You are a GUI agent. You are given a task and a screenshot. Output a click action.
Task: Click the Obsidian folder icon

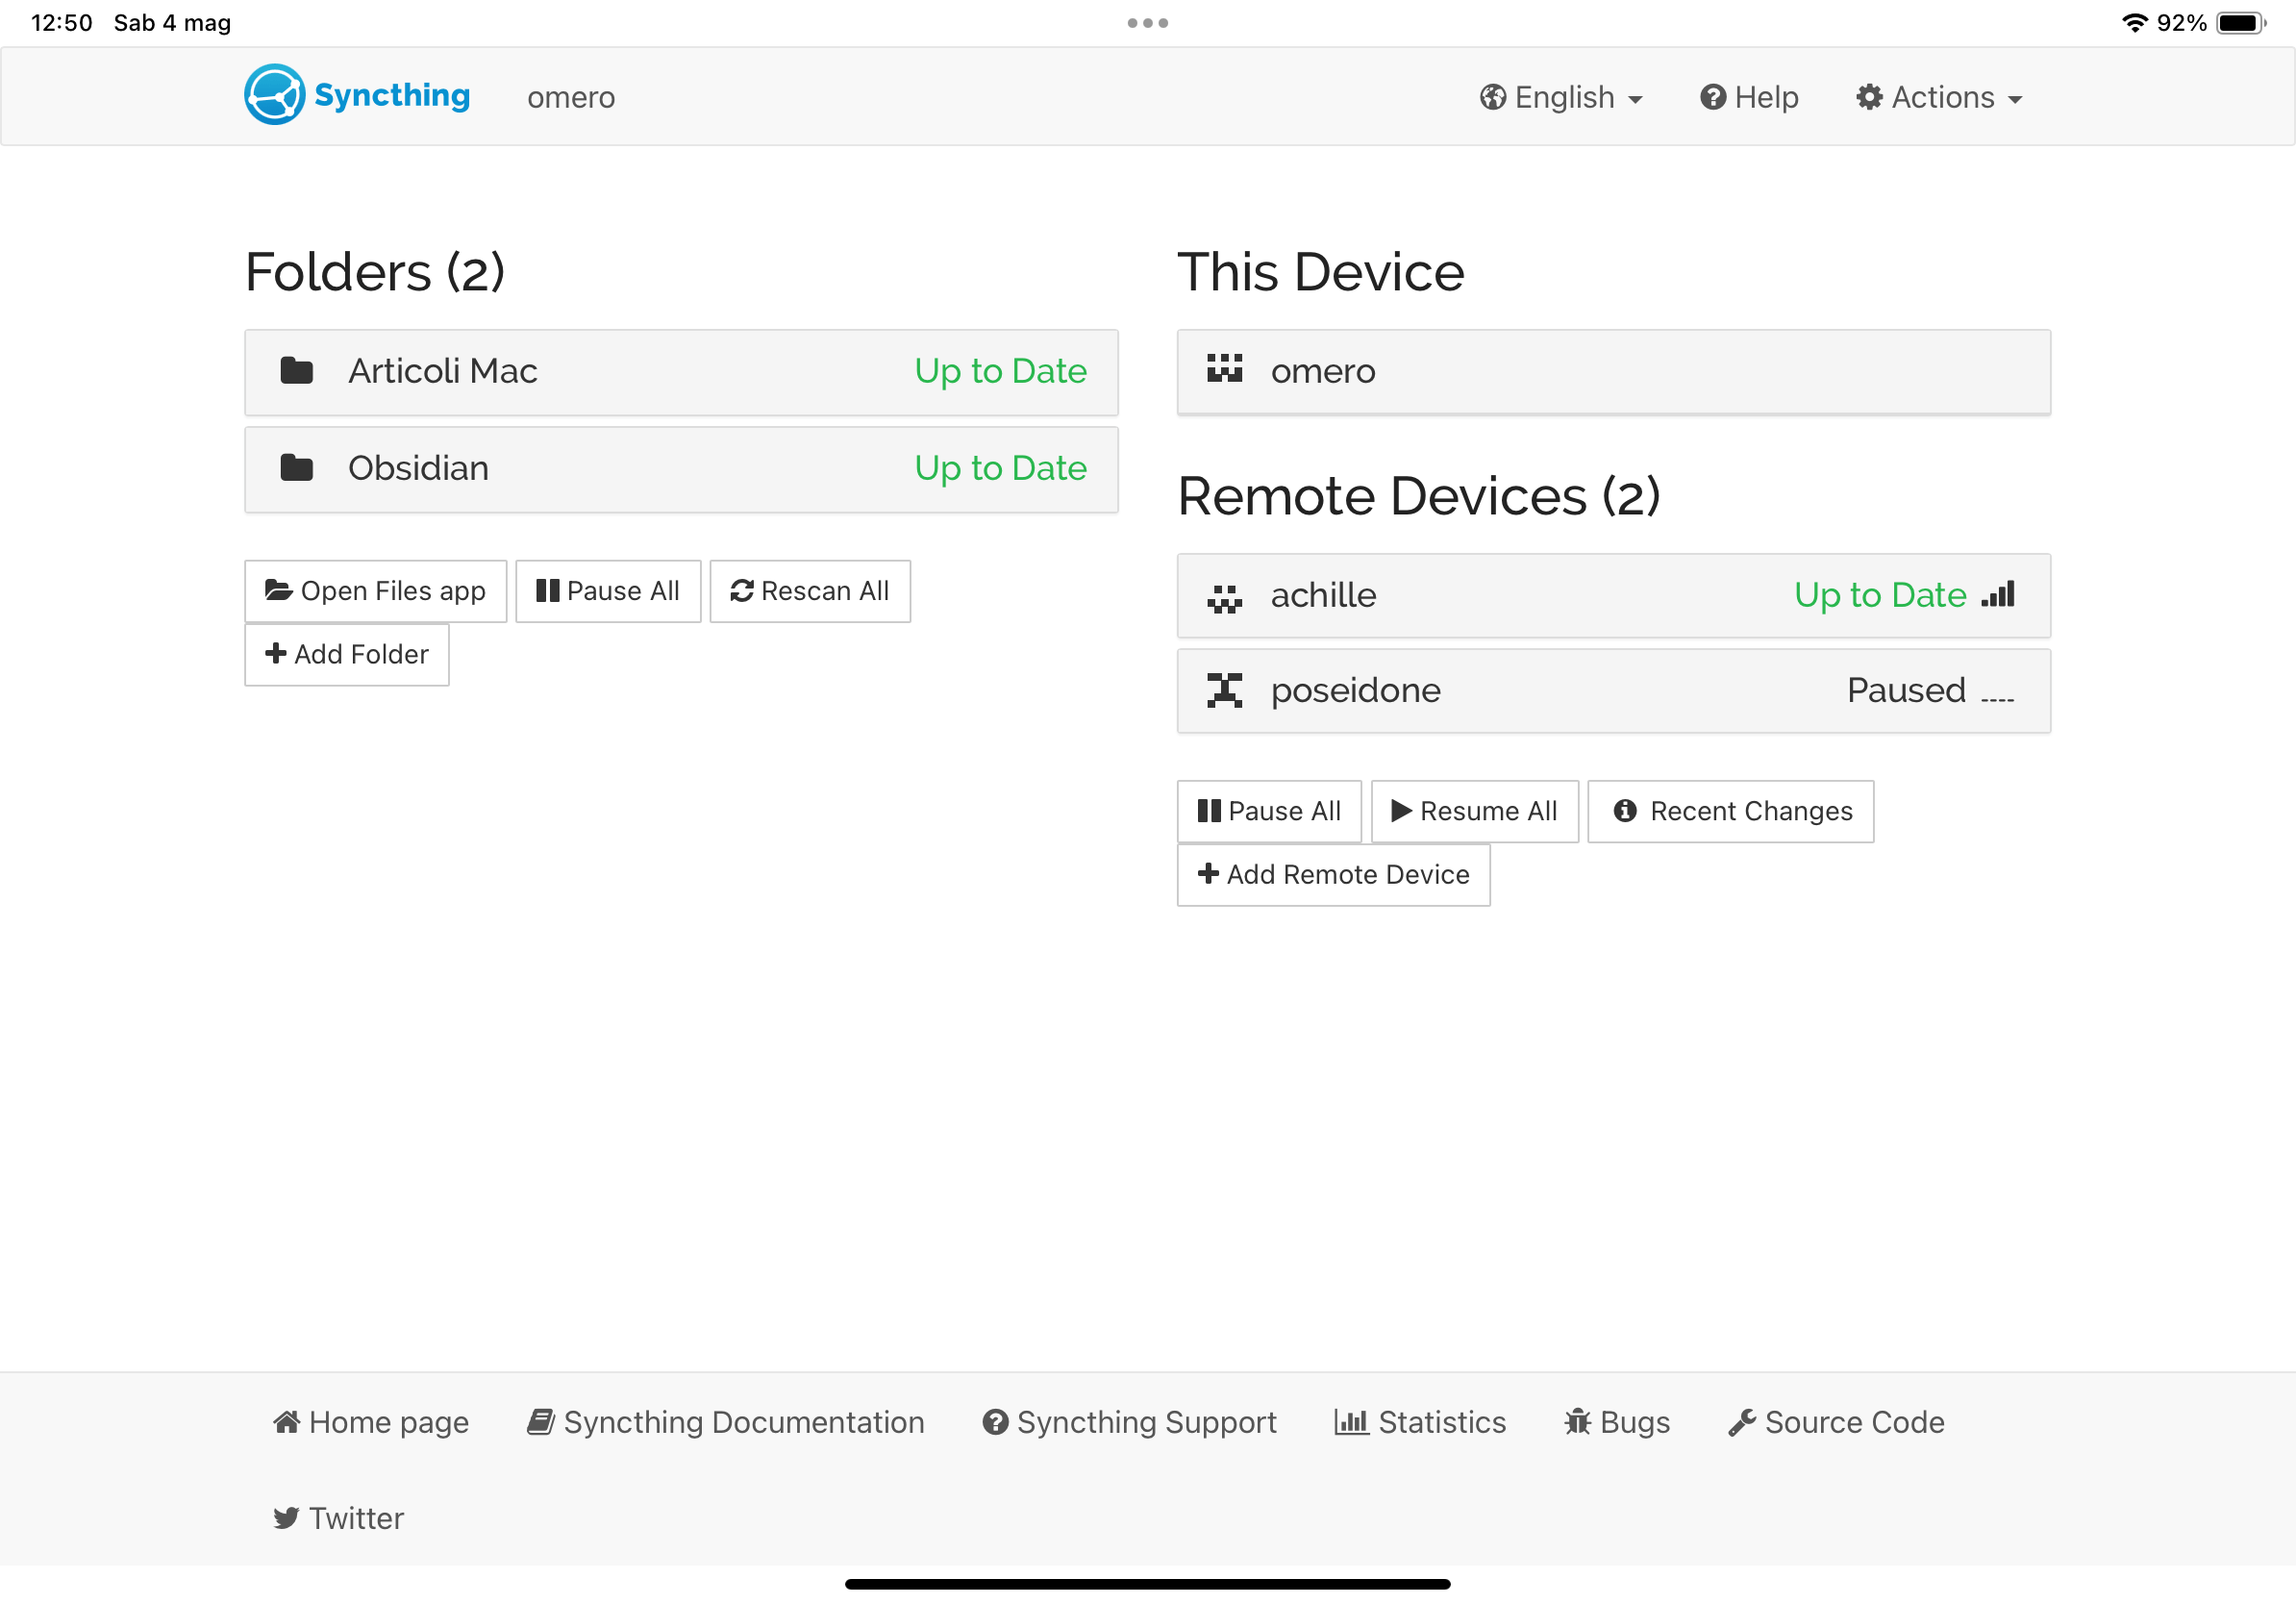click(296, 467)
